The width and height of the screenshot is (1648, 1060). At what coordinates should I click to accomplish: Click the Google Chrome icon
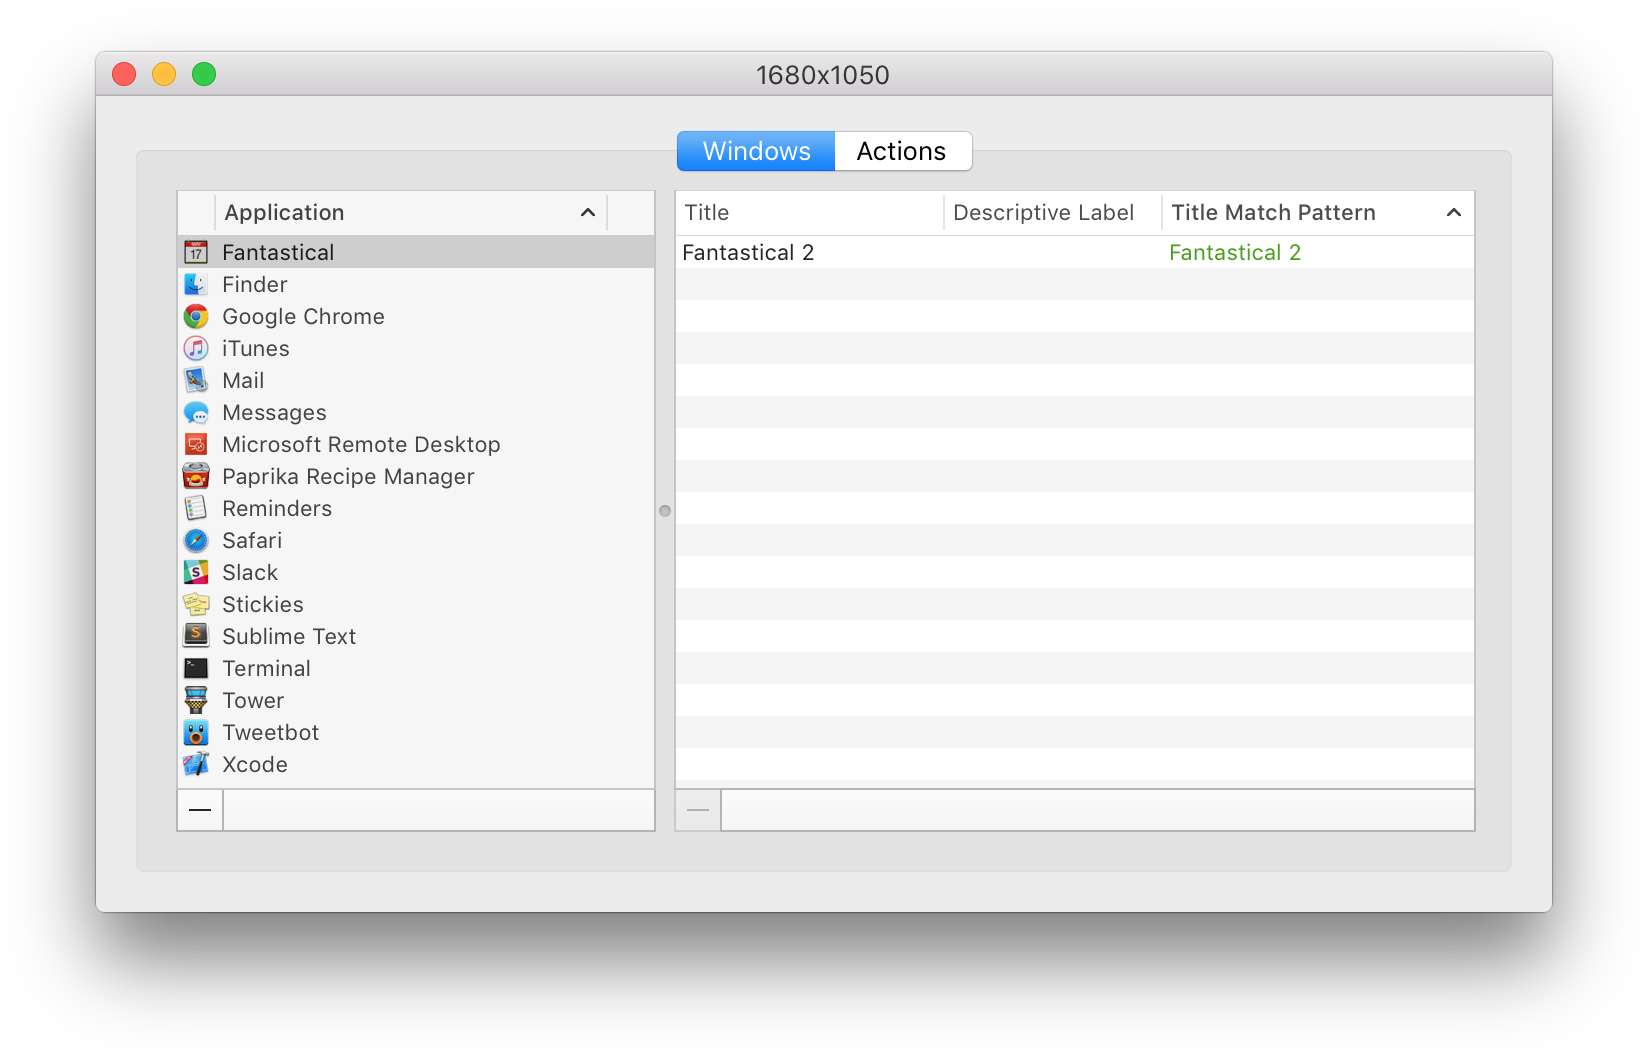tap(196, 316)
